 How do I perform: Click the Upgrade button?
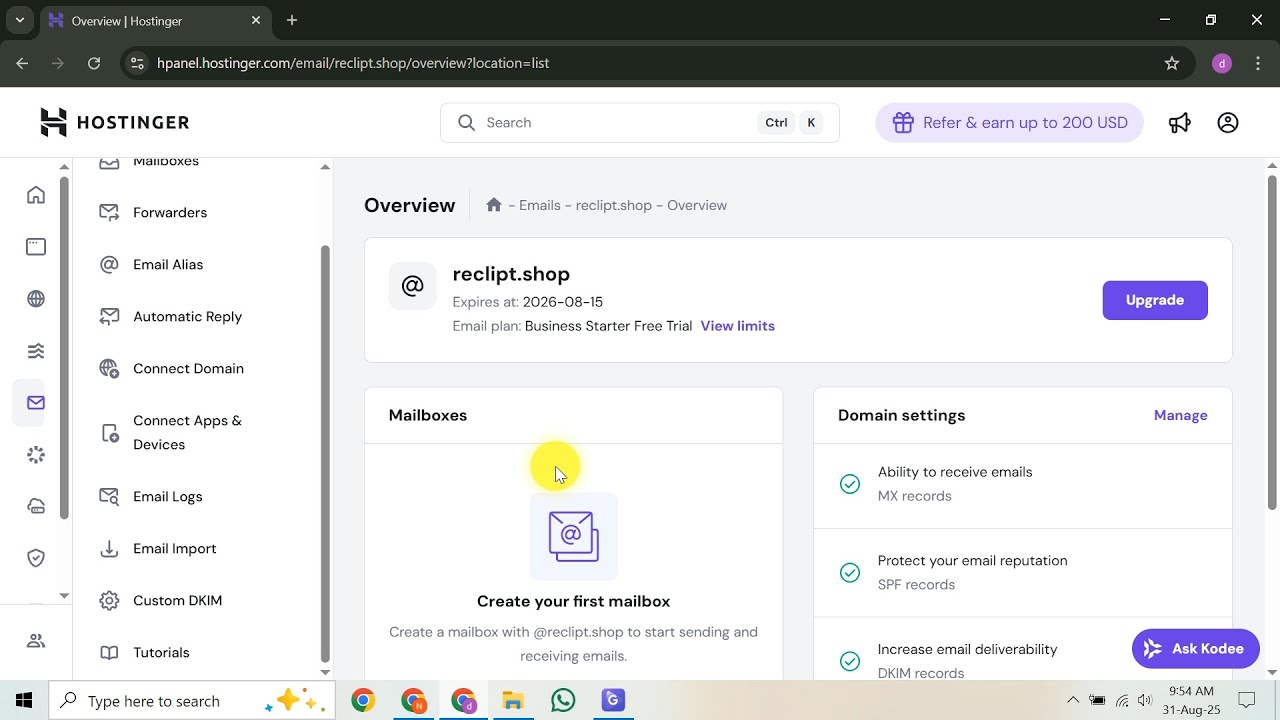1155,300
